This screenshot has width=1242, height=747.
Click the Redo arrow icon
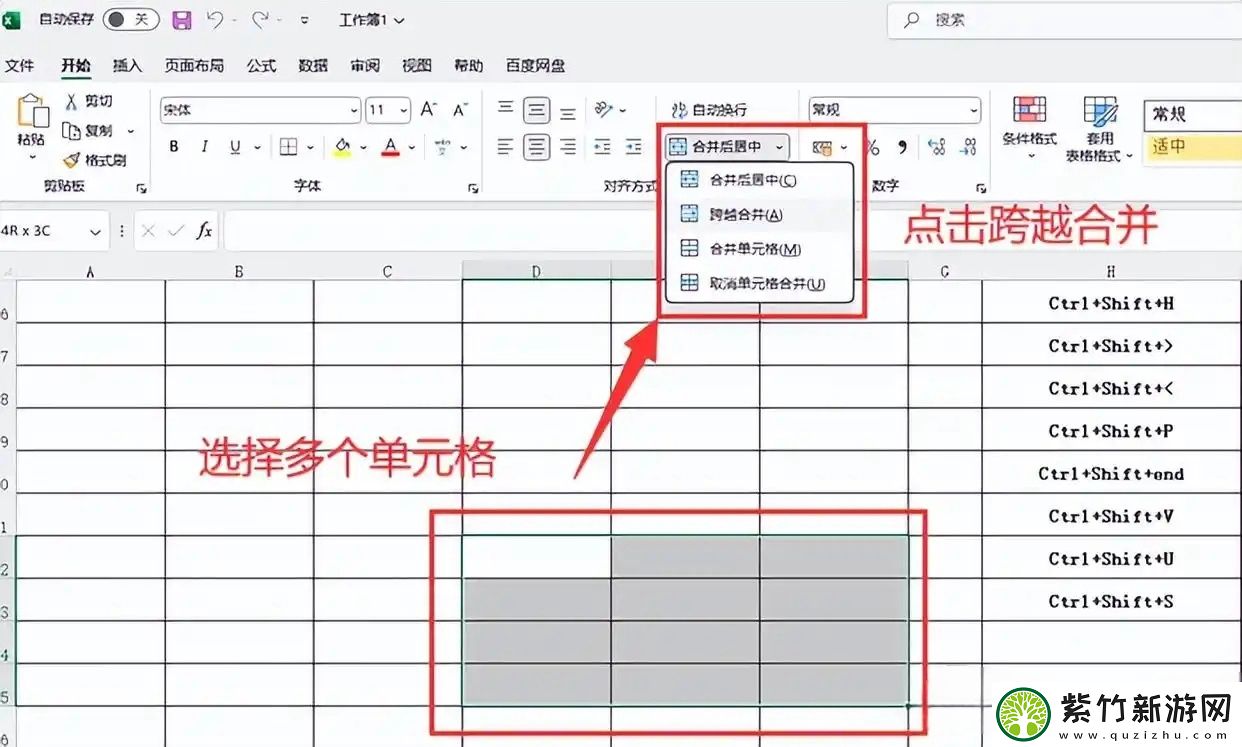pyautogui.click(x=260, y=20)
